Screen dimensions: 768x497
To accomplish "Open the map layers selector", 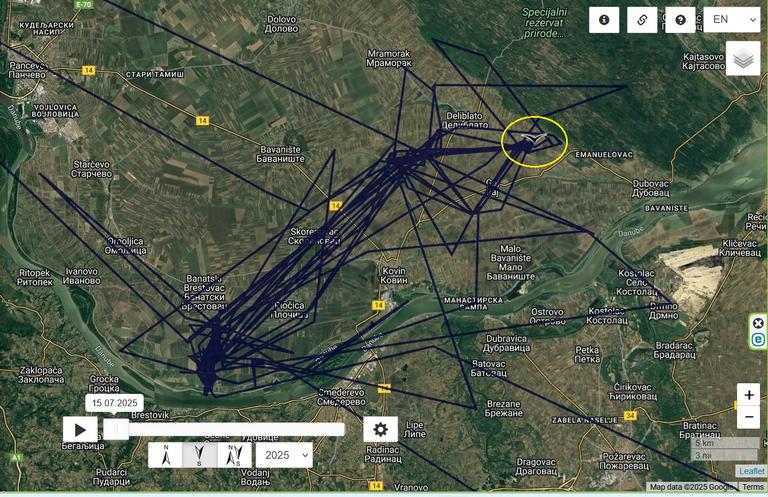I will coord(743,58).
